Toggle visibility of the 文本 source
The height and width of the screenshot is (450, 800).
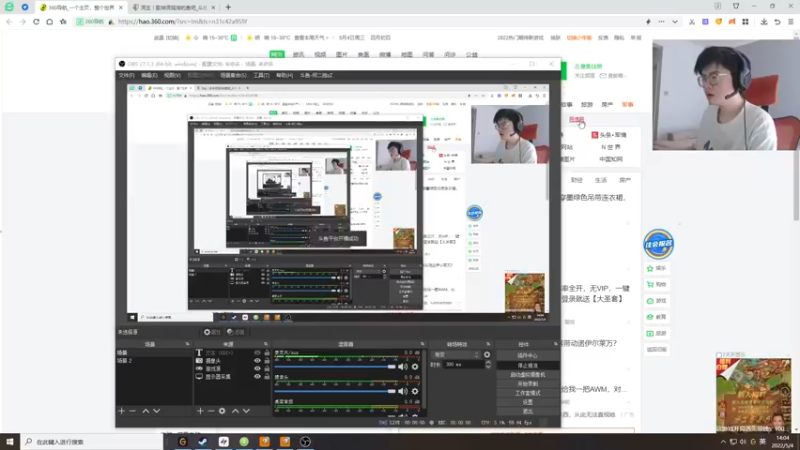click(257, 353)
